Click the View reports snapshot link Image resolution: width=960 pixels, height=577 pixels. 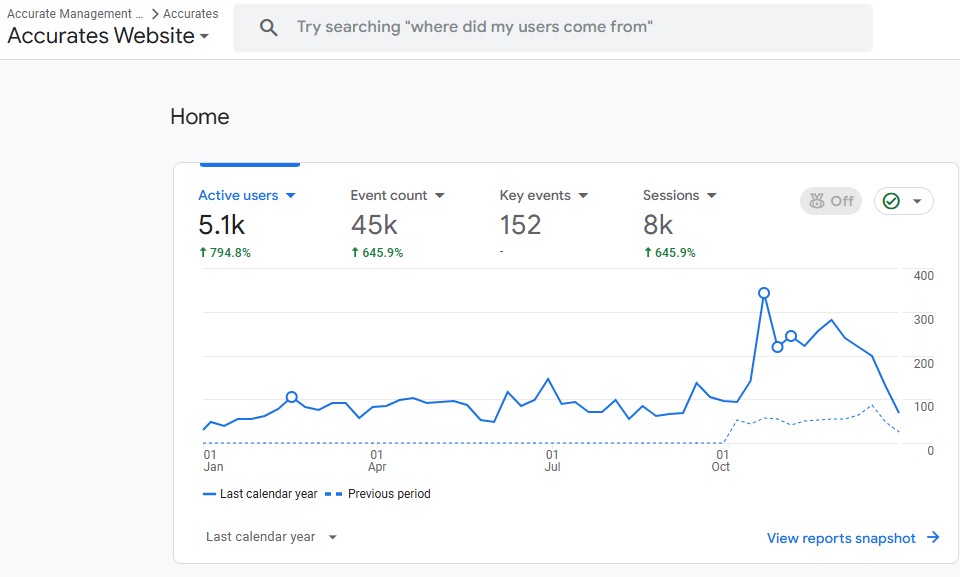(x=841, y=538)
